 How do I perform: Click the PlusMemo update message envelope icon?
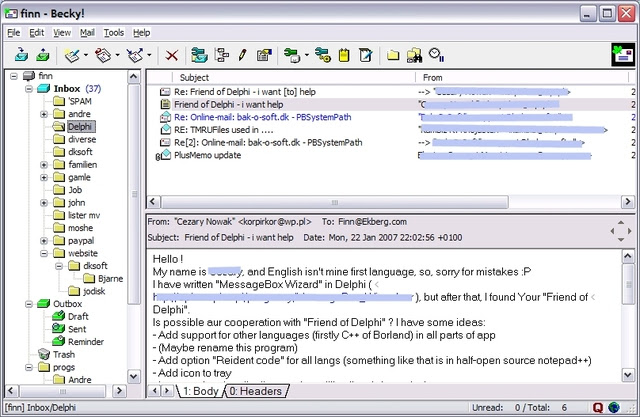pos(165,155)
